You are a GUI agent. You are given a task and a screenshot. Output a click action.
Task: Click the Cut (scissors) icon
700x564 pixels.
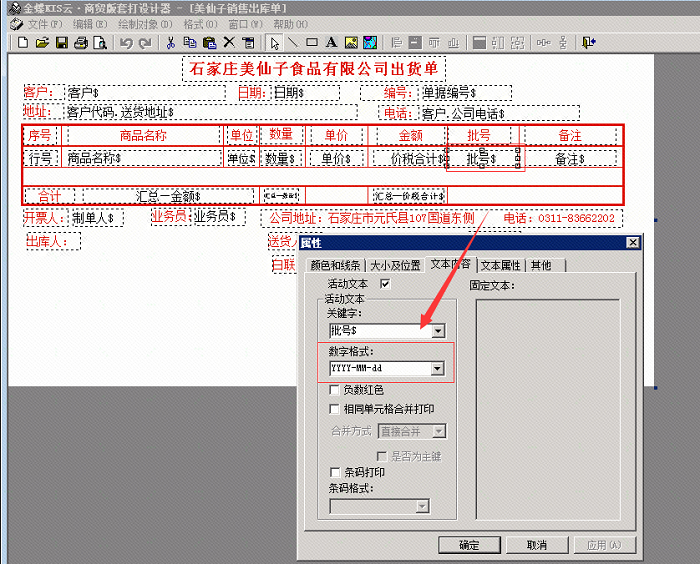tap(171, 43)
